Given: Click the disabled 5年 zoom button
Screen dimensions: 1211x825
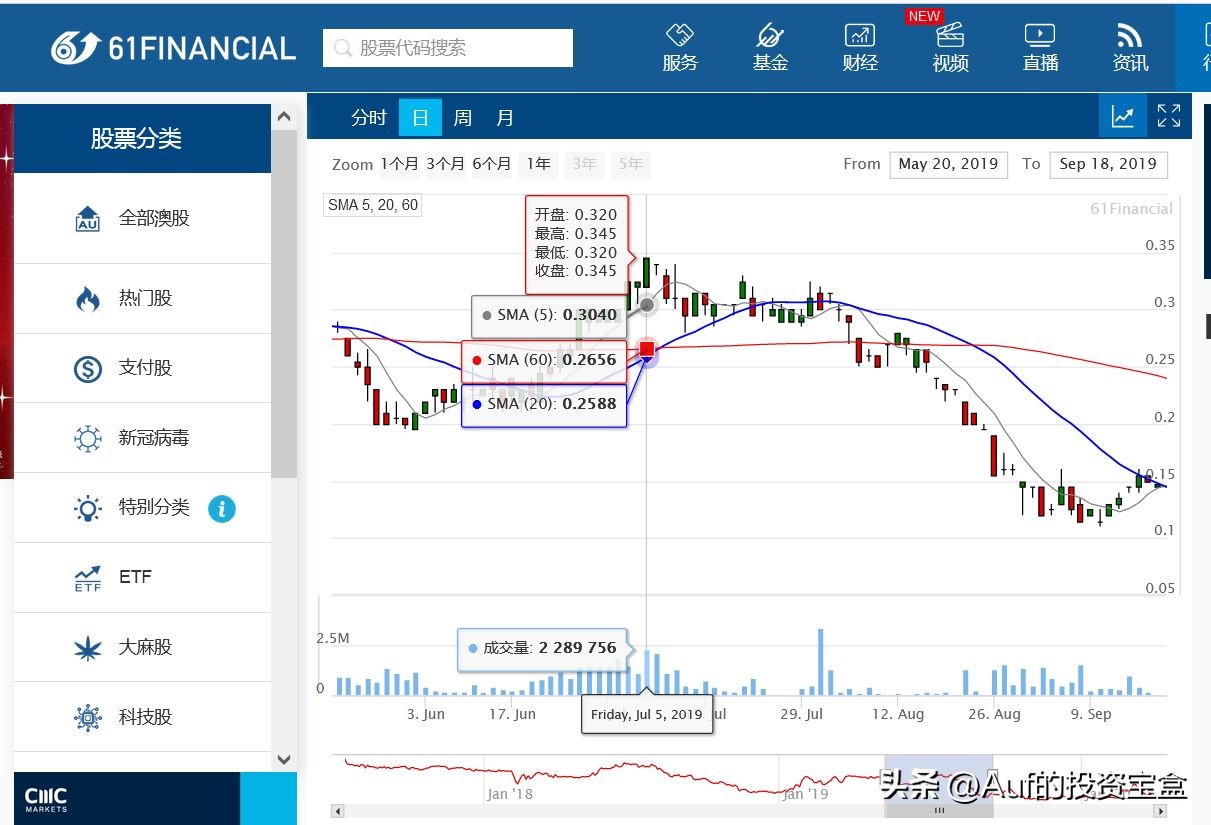Looking at the screenshot, I should tap(631, 164).
